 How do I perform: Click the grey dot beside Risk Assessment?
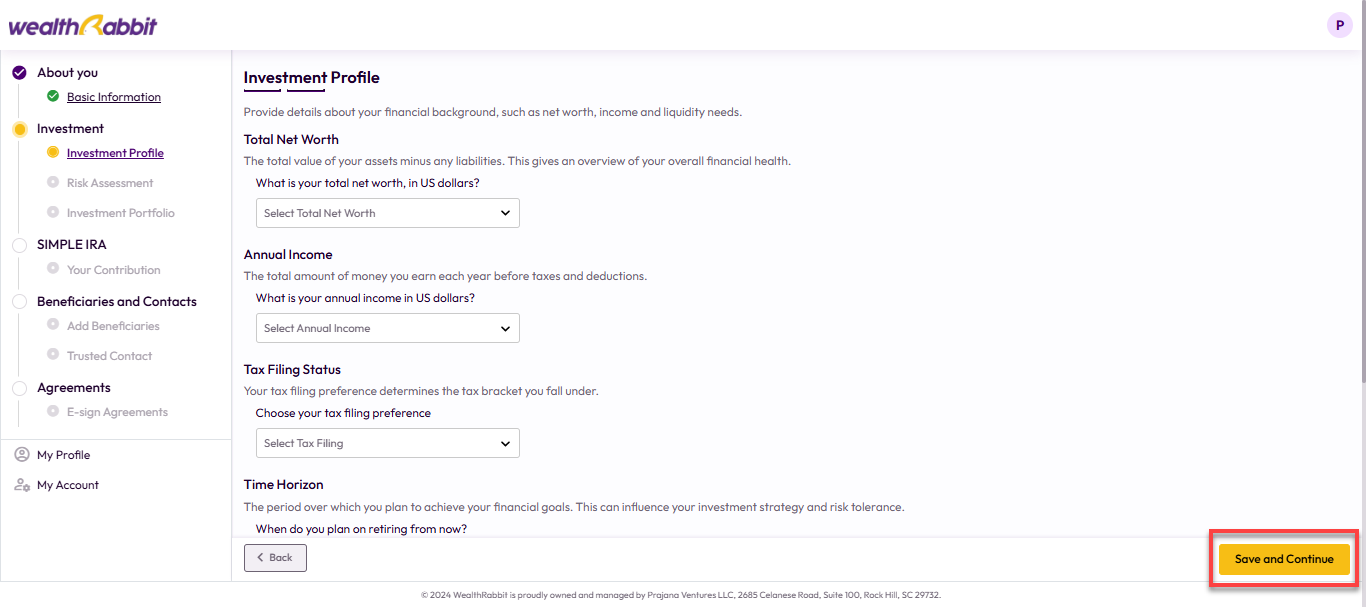pos(53,183)
